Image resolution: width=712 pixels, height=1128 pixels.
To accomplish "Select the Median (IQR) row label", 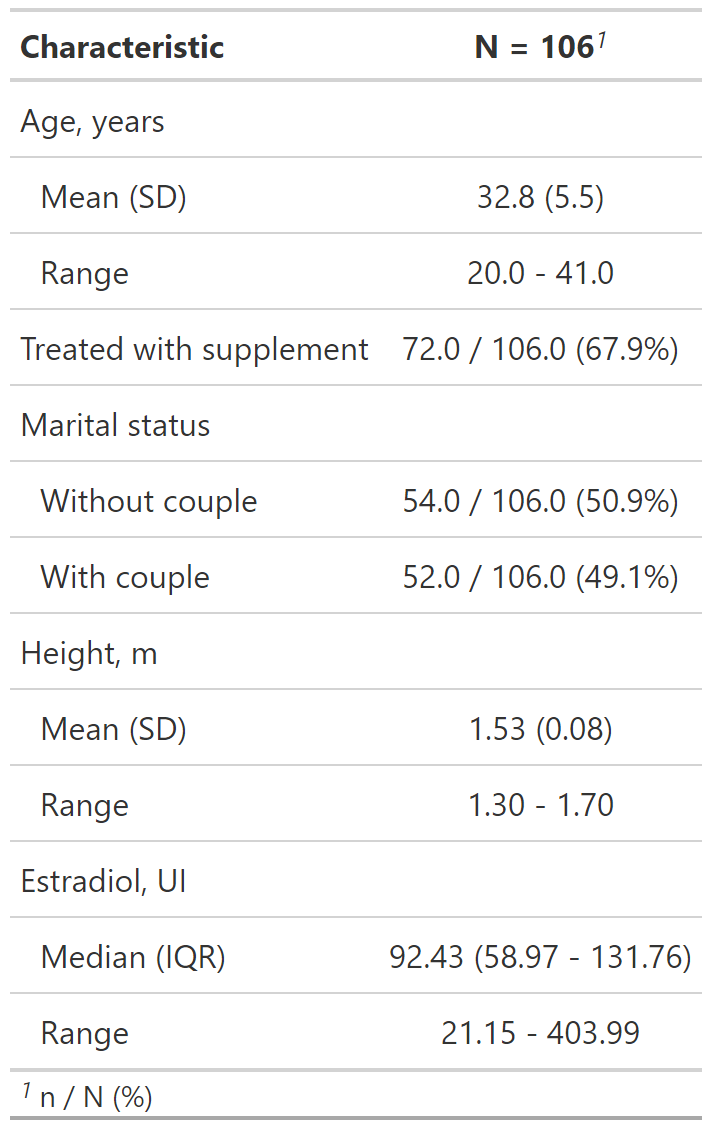I will click(133, 957).
